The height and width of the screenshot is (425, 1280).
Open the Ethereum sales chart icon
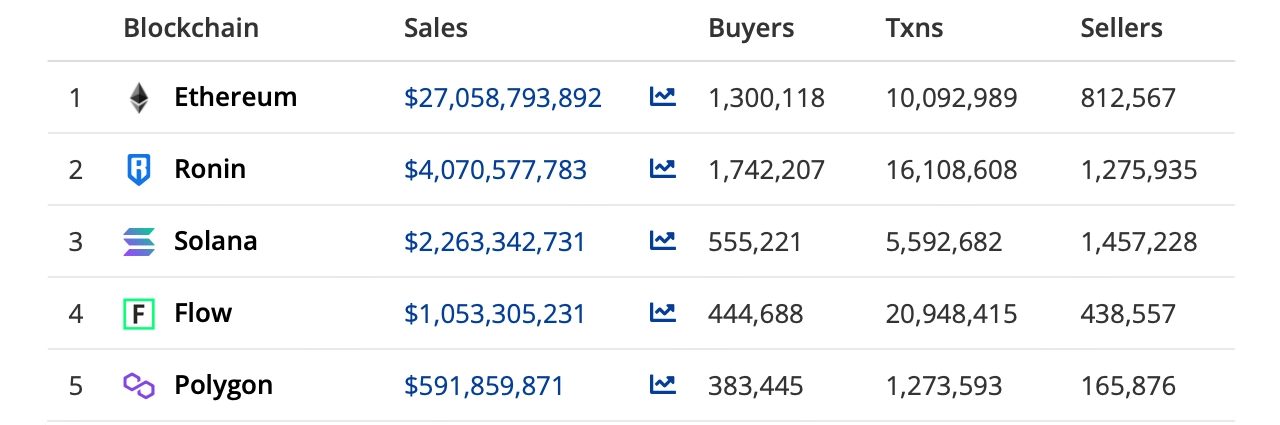[x=662, y=97]
